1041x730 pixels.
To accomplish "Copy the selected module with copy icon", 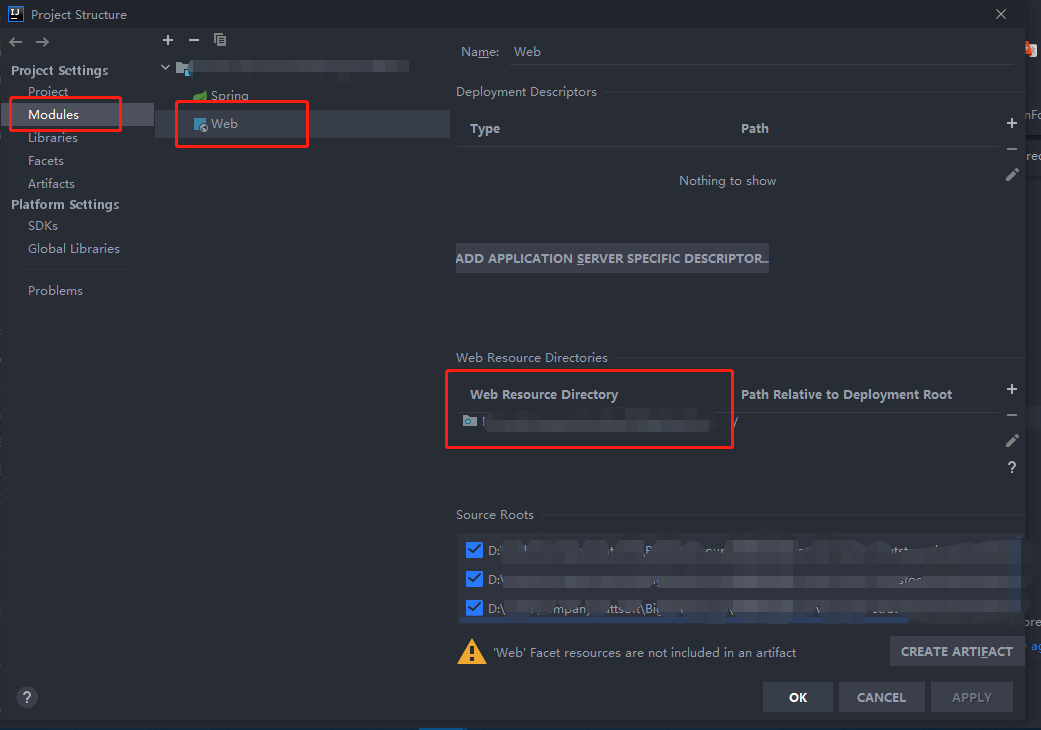I will (220, 40).
